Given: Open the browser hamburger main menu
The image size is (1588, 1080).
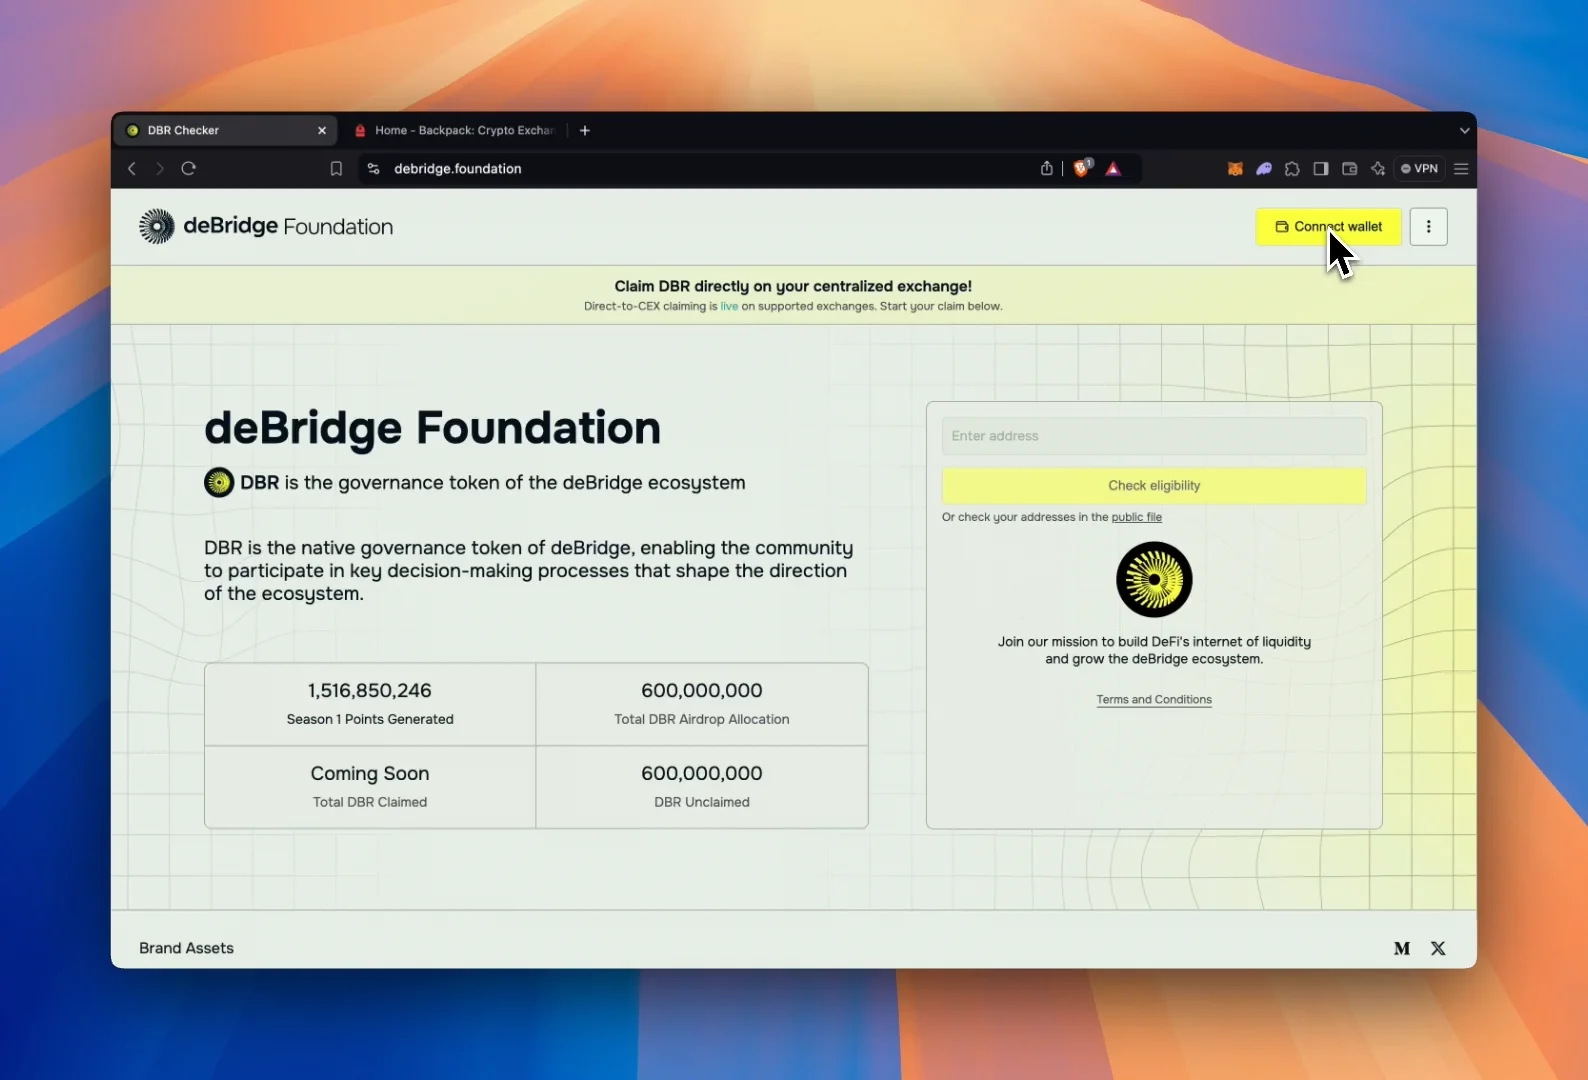Looking at the screenshot, I should (x=1461, y=169).
